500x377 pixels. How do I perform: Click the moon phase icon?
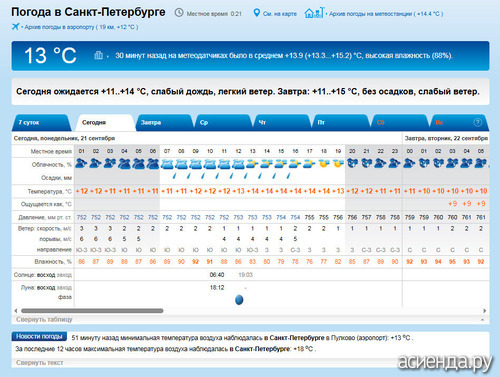point(239,300)
